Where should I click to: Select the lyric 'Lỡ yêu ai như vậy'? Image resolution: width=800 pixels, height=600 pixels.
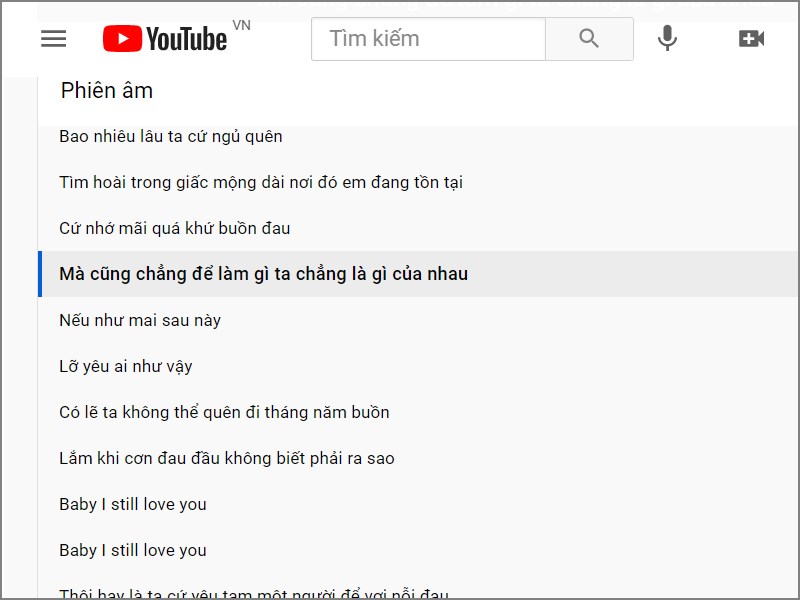tap(124, 366)
